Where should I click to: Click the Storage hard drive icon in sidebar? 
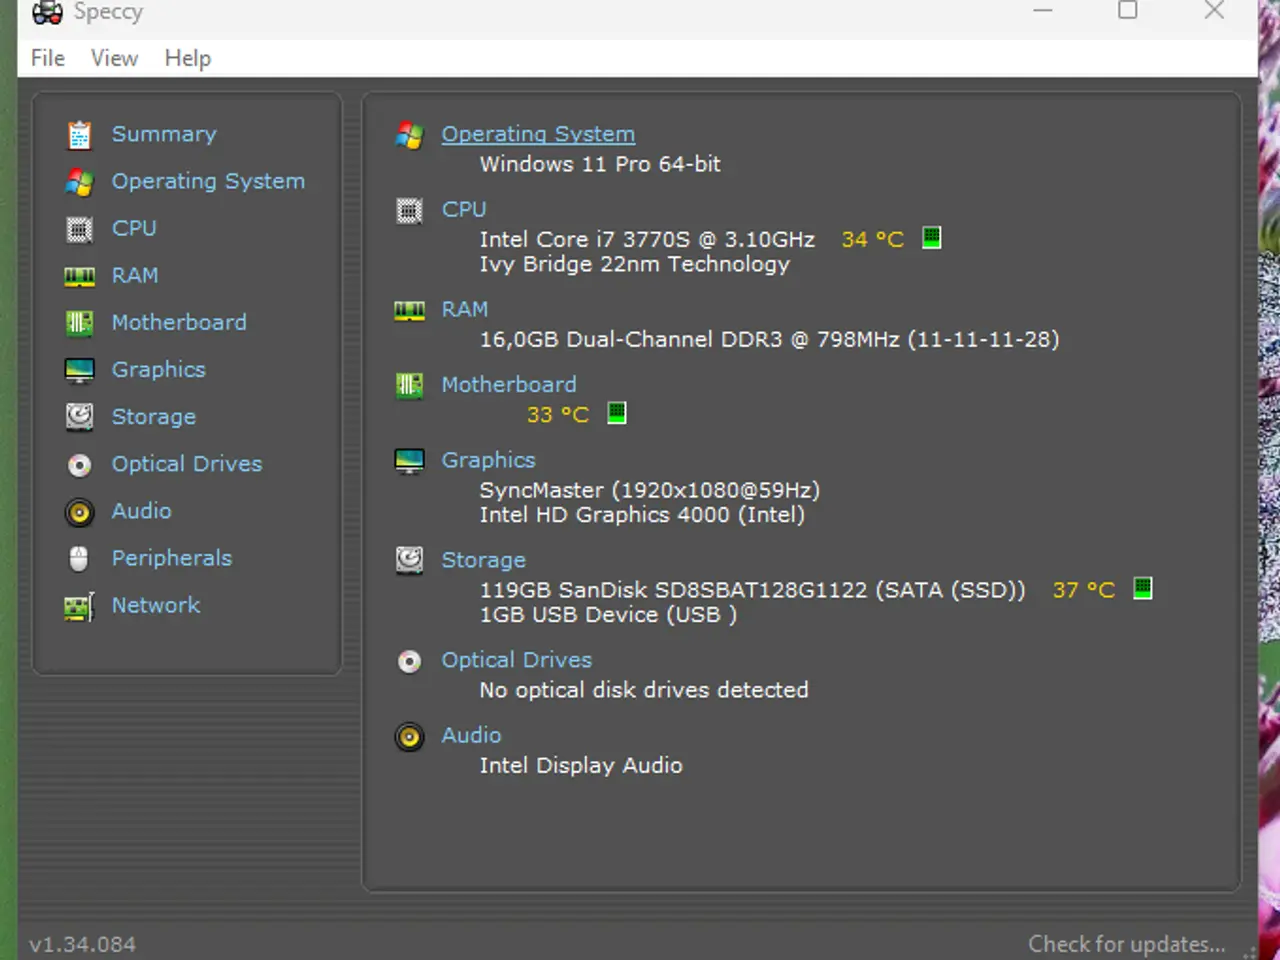tap(79, 417)
